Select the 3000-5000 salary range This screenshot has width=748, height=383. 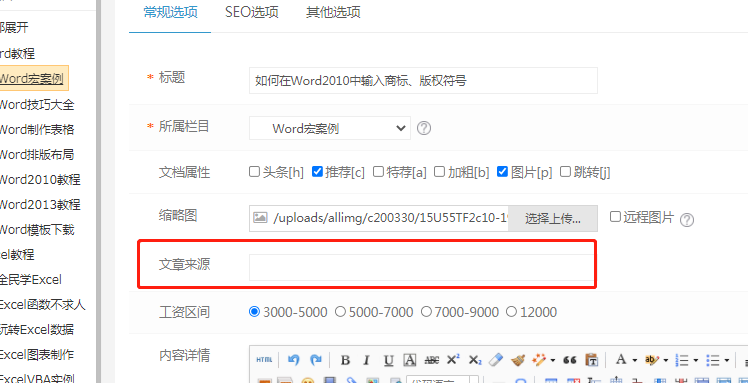(254, 312)
